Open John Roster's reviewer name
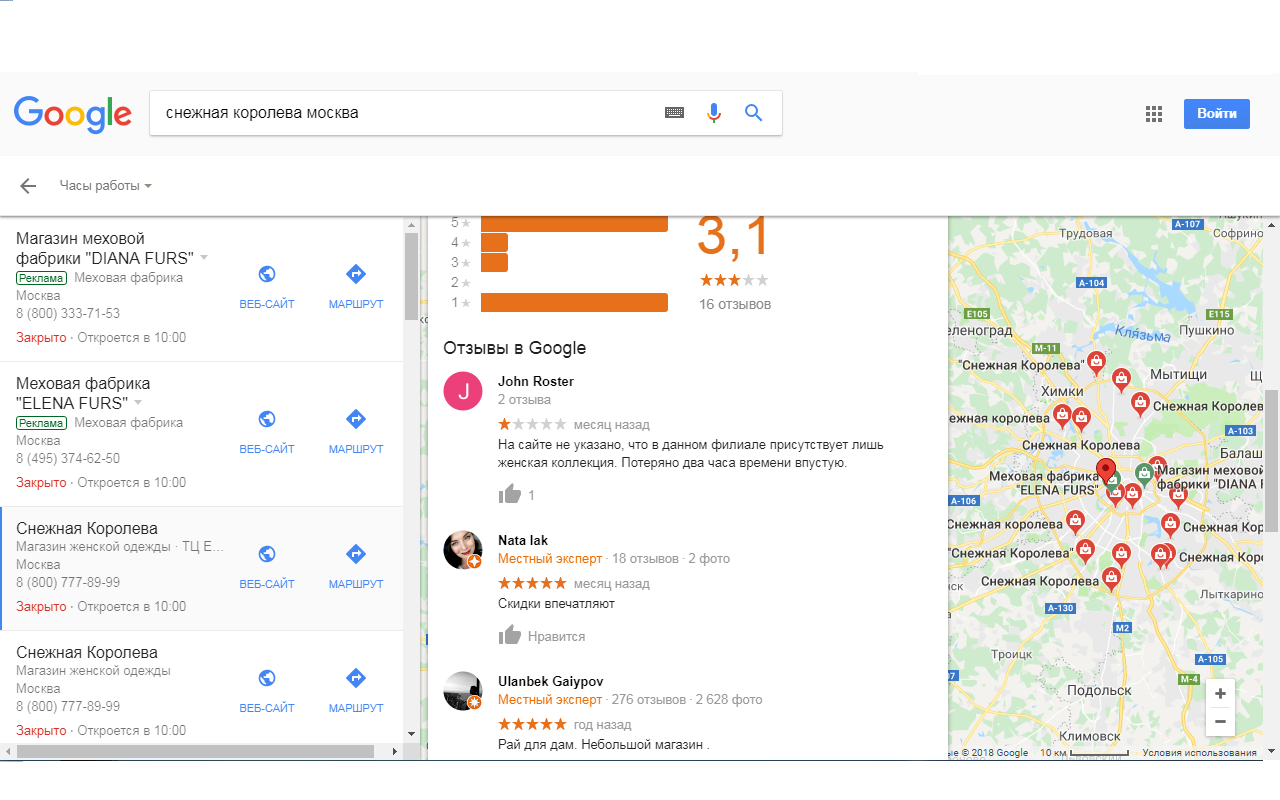The image size is (1280, 800). (536, 381)
